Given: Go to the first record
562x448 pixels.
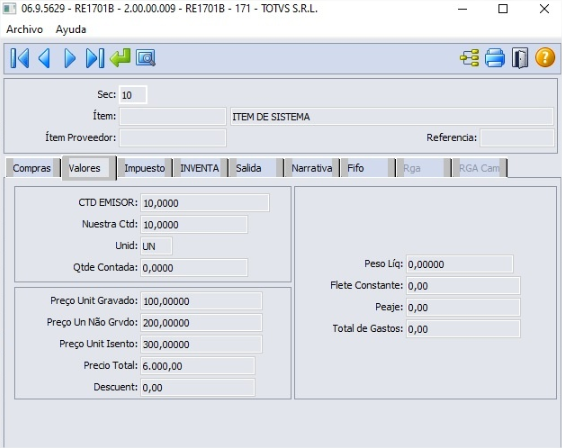Looking at the screenshot, I should pos(20,58).
